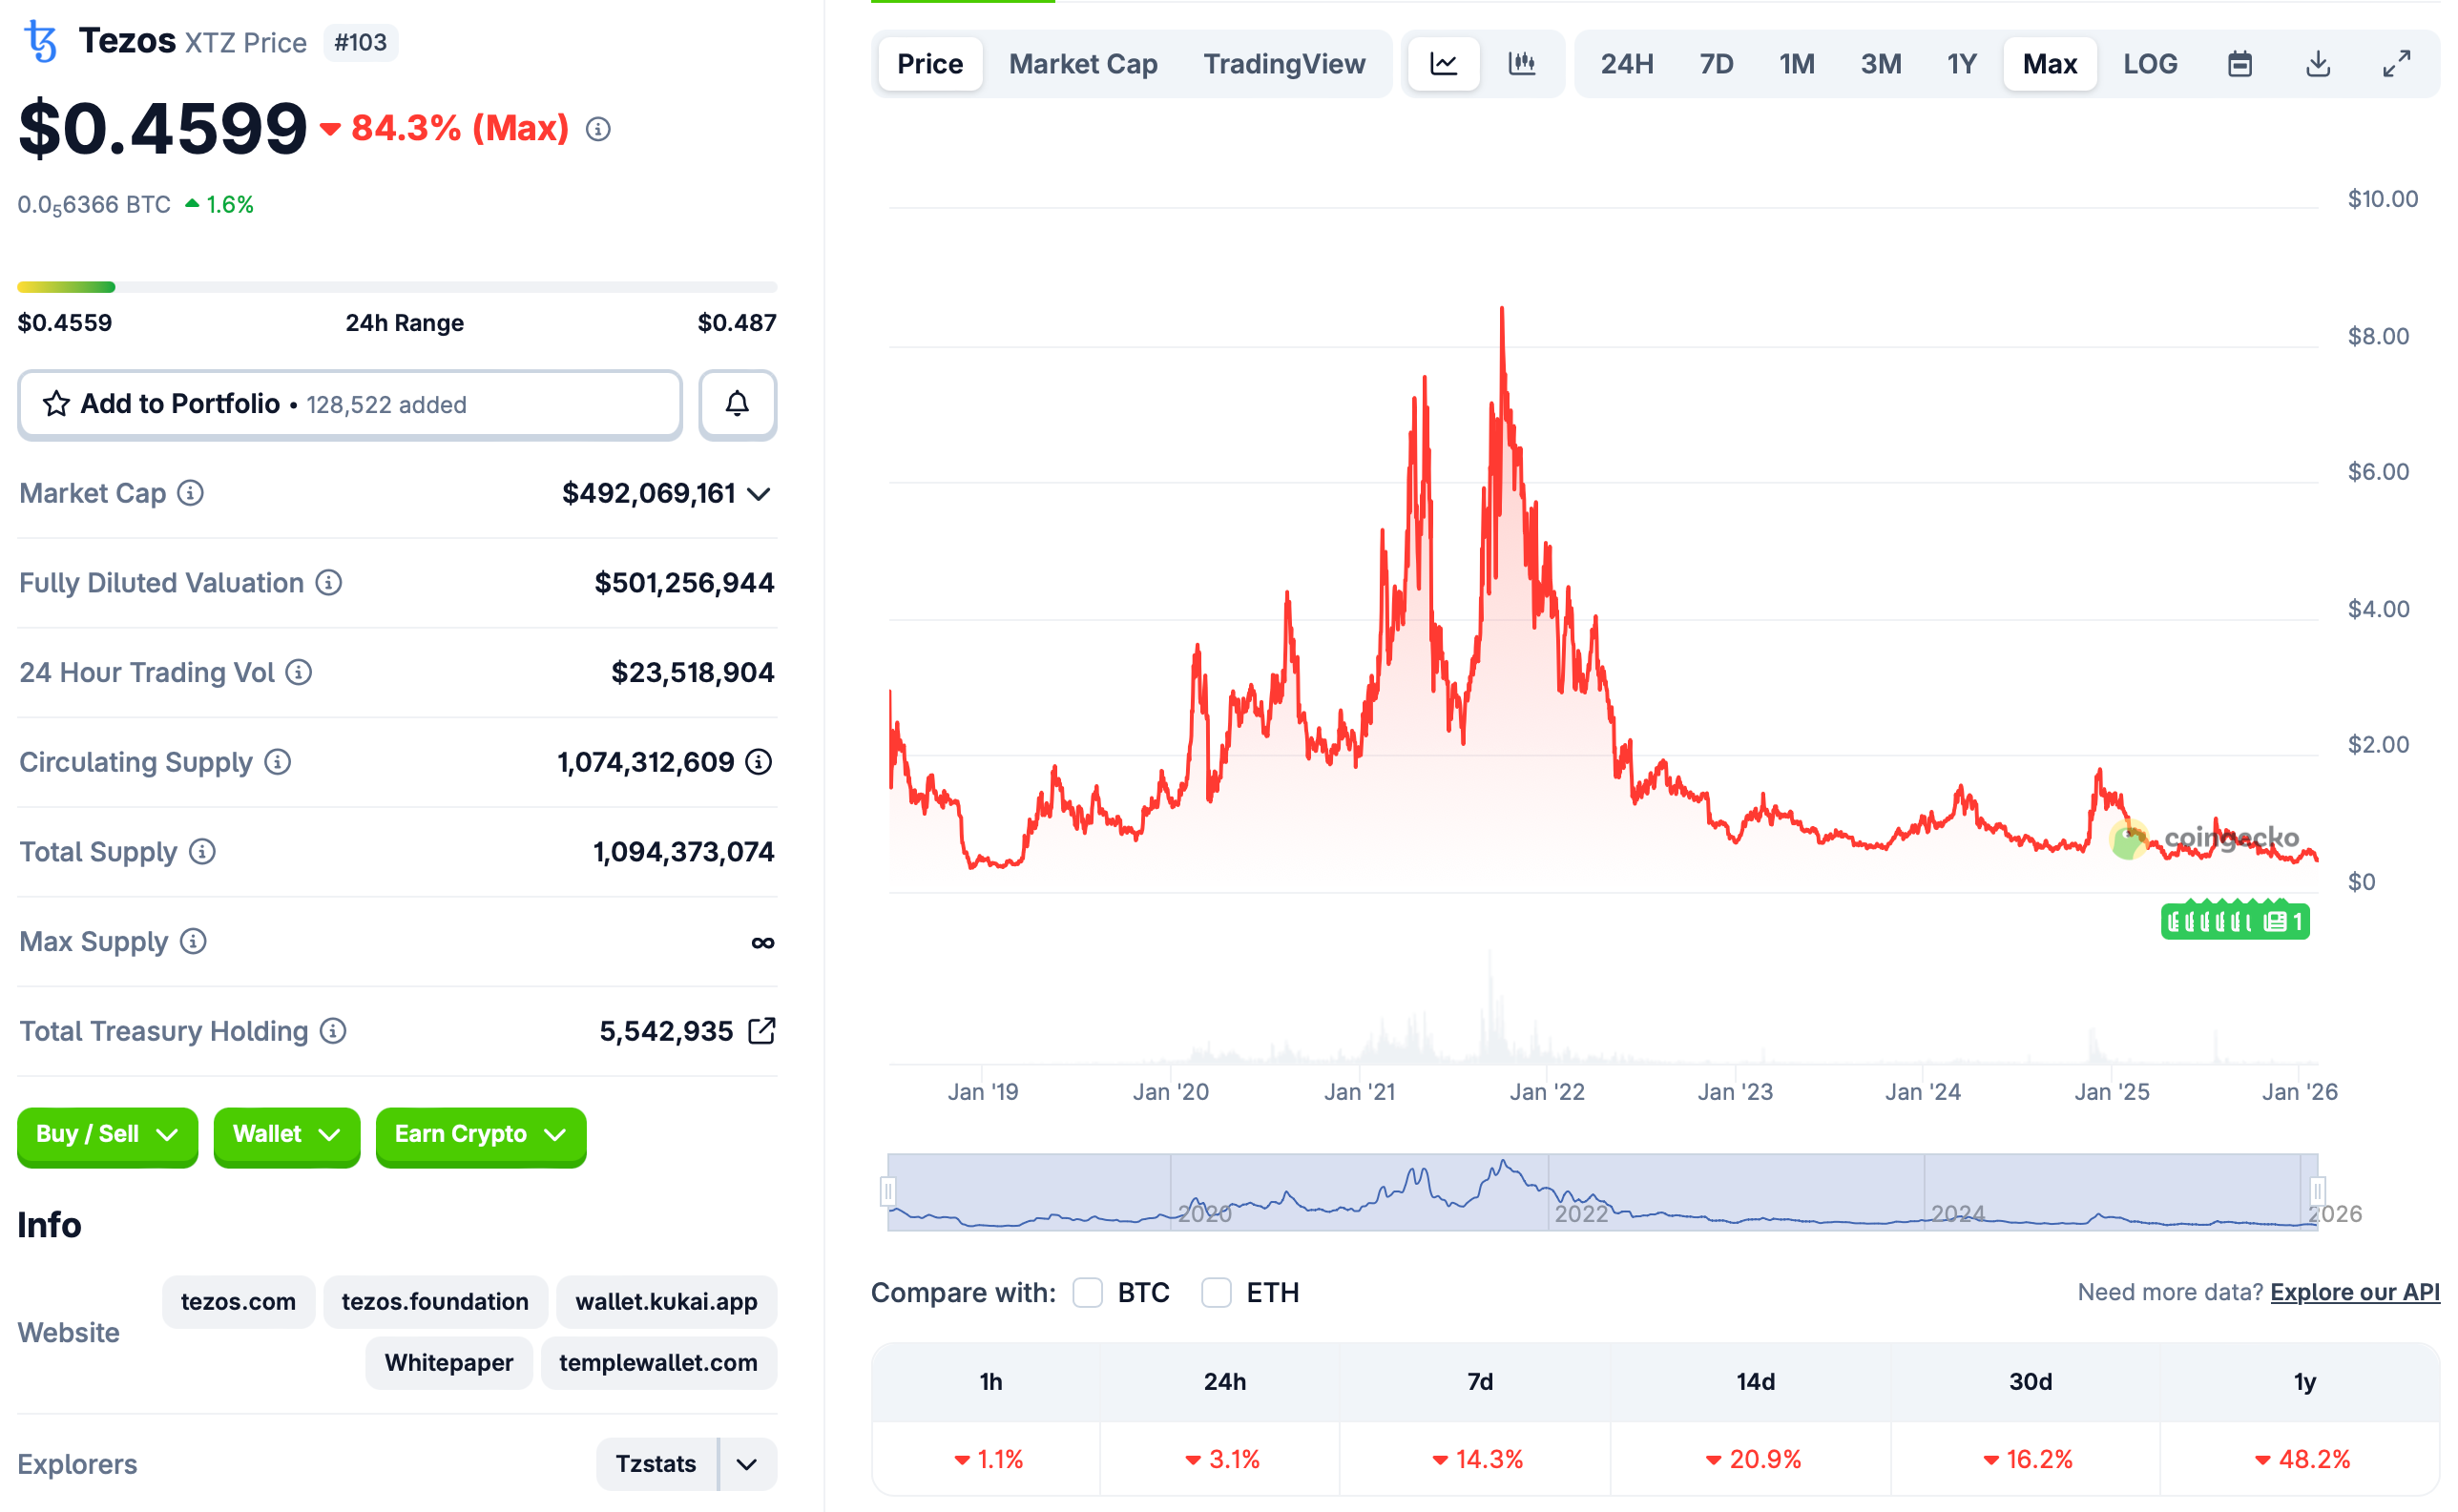Viewport: 2458px width, 1512px height.
Task: Enable BTC comparison on the chart
Action: pos(1087,1292)
